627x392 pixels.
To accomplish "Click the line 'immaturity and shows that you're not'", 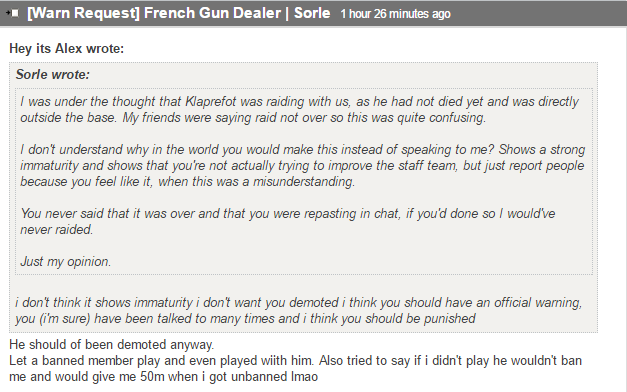I will pos(302,166).
